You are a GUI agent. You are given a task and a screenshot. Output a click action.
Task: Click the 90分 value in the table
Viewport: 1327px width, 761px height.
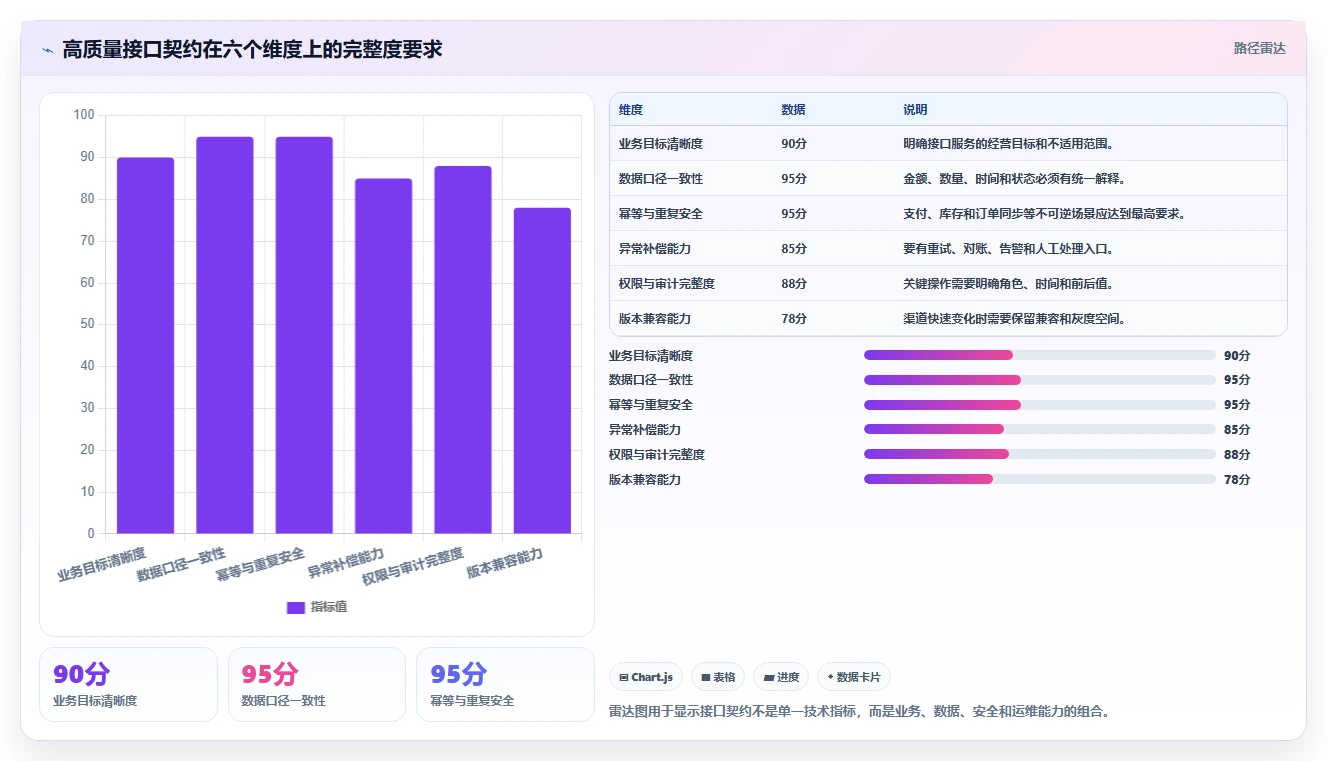794,144
